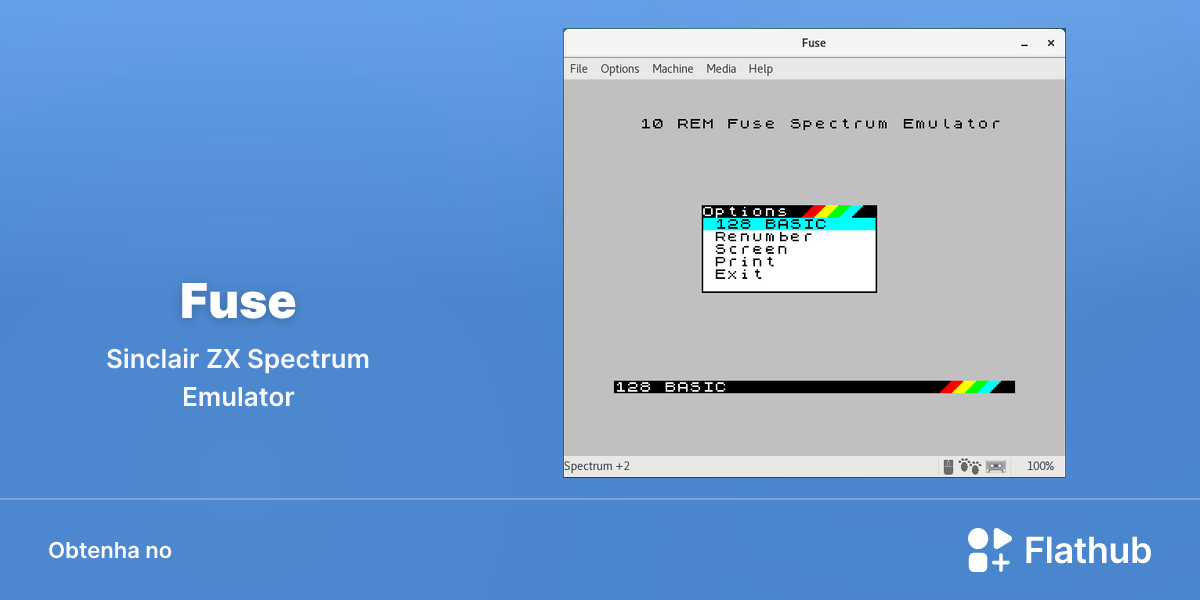Select Screen in the Options list

[x=789, y=249]
